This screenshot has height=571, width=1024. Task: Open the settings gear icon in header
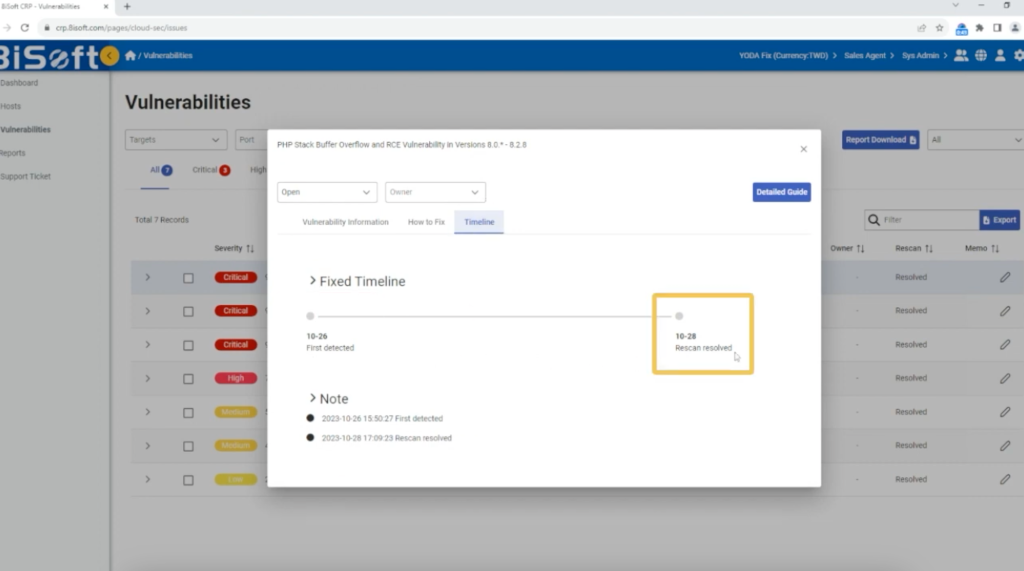[1019, 56]
